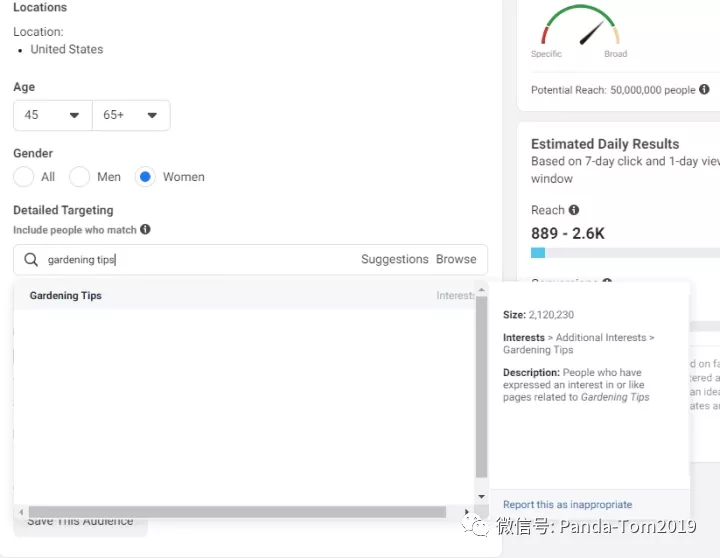Click the Broad label under the gauge

616,54
